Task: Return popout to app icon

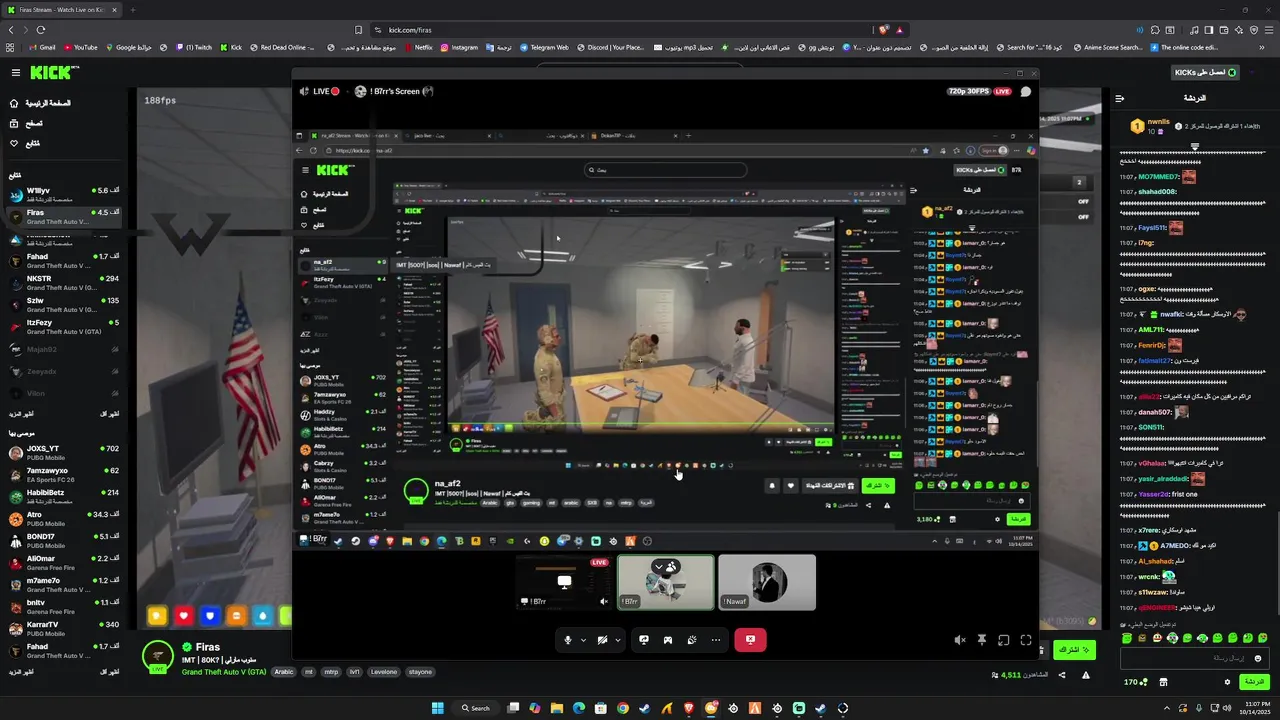Action: 1004,640
